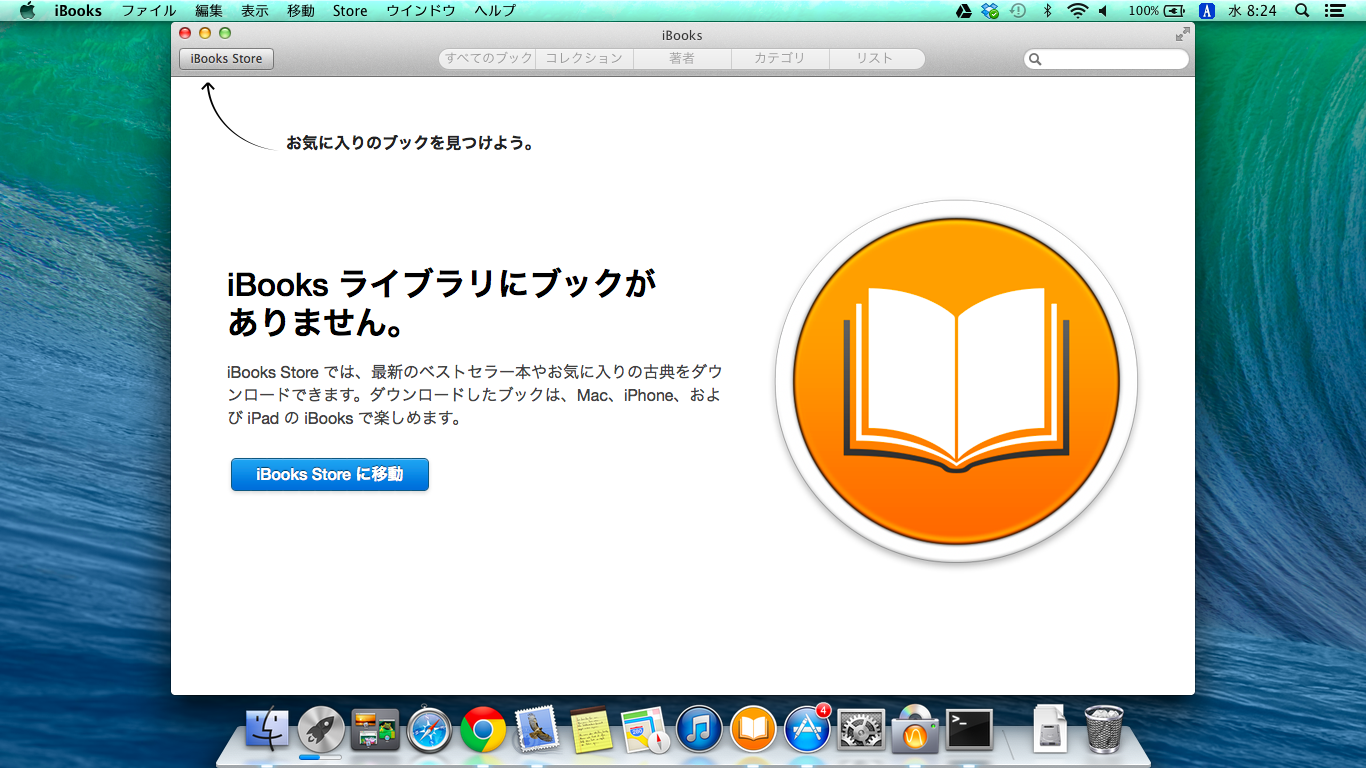The width and height of the screenshot is (1366, 768).
Task: Open the input source 'A' menu
Action: click(x=1206, y=11)
